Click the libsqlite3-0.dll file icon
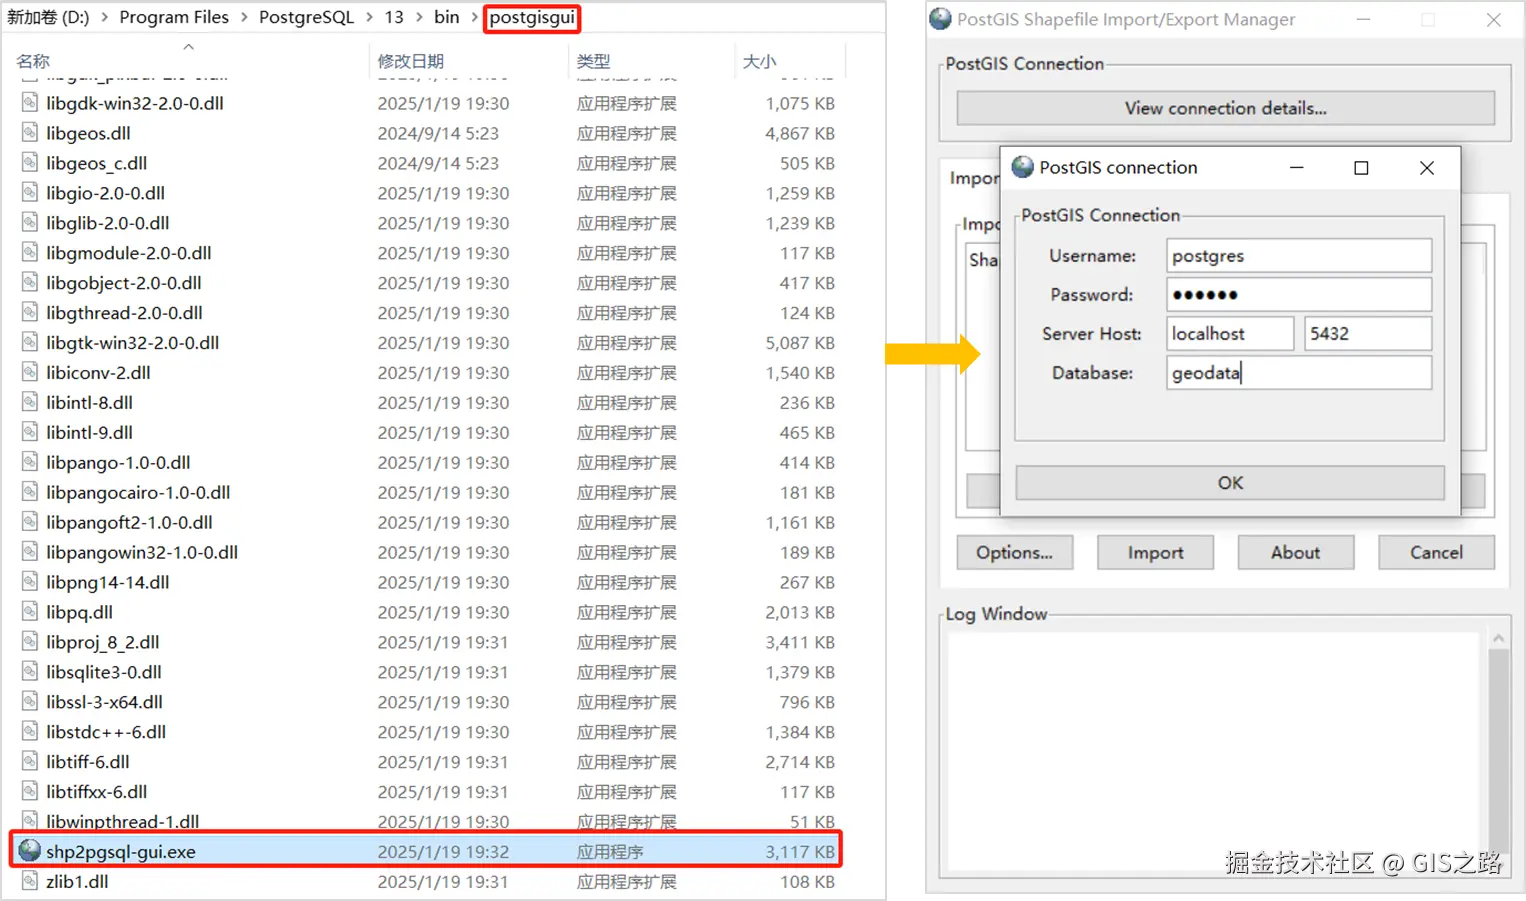Screen dimensions: 1526x901 coord(30,672)
